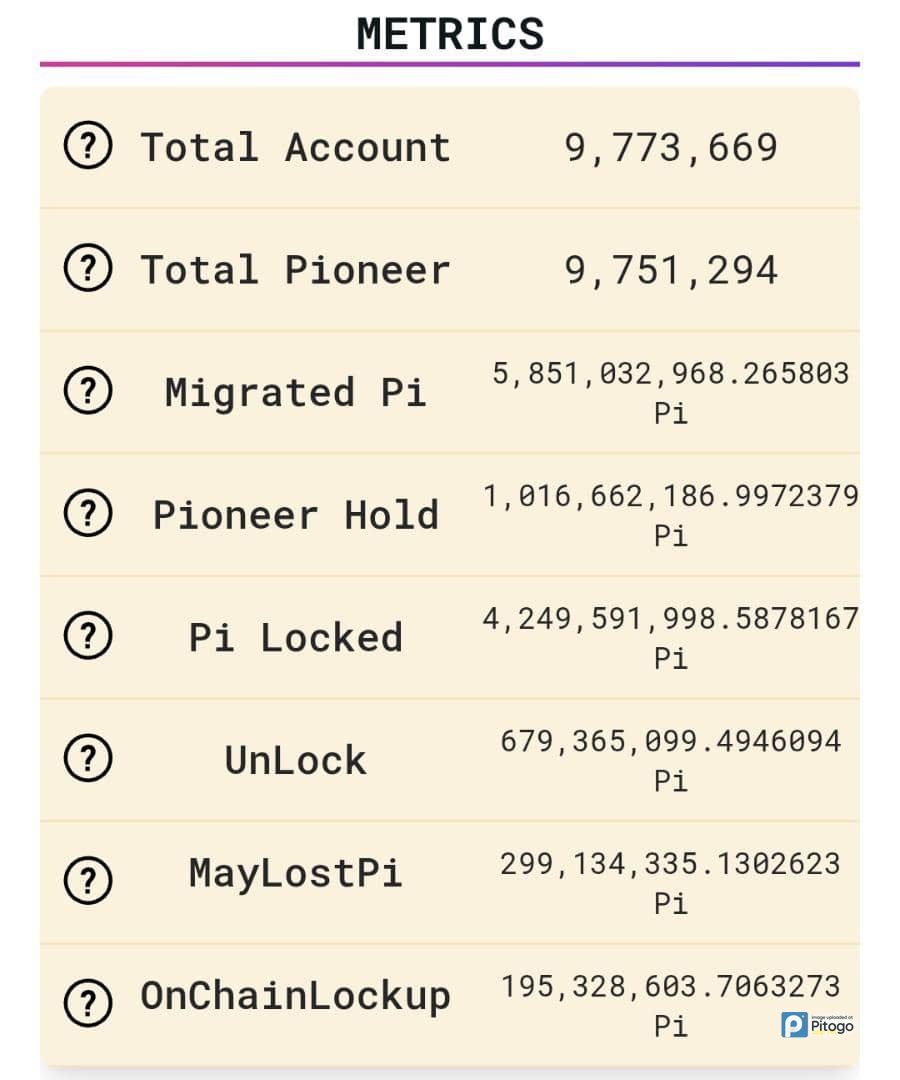Click the Total Pioneer value 9,751,294

click(x=670, y=271)
